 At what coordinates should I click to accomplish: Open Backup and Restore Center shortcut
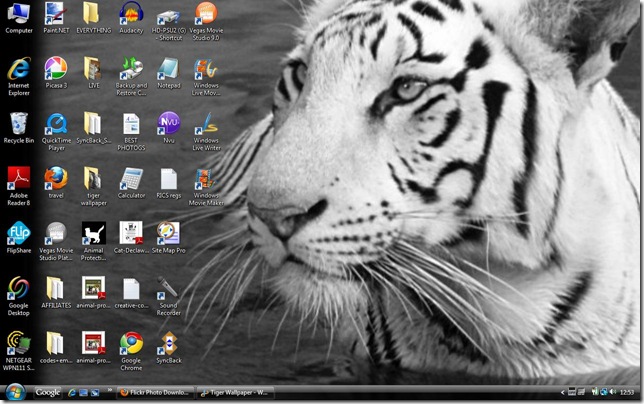tap(131, 76)
